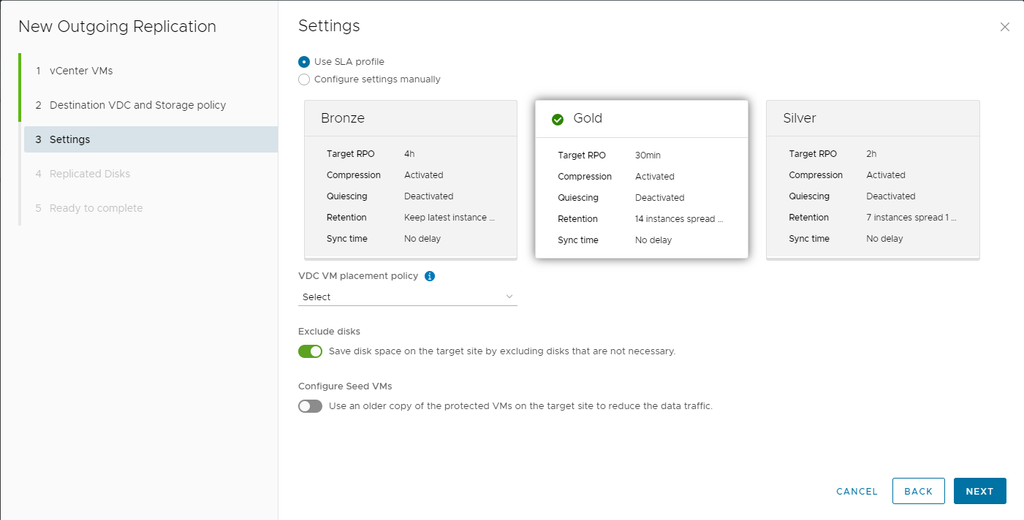Click the dropdown chevron next to Select
The width and height of the screenshot is (1024, 520).
coord(509,297)
